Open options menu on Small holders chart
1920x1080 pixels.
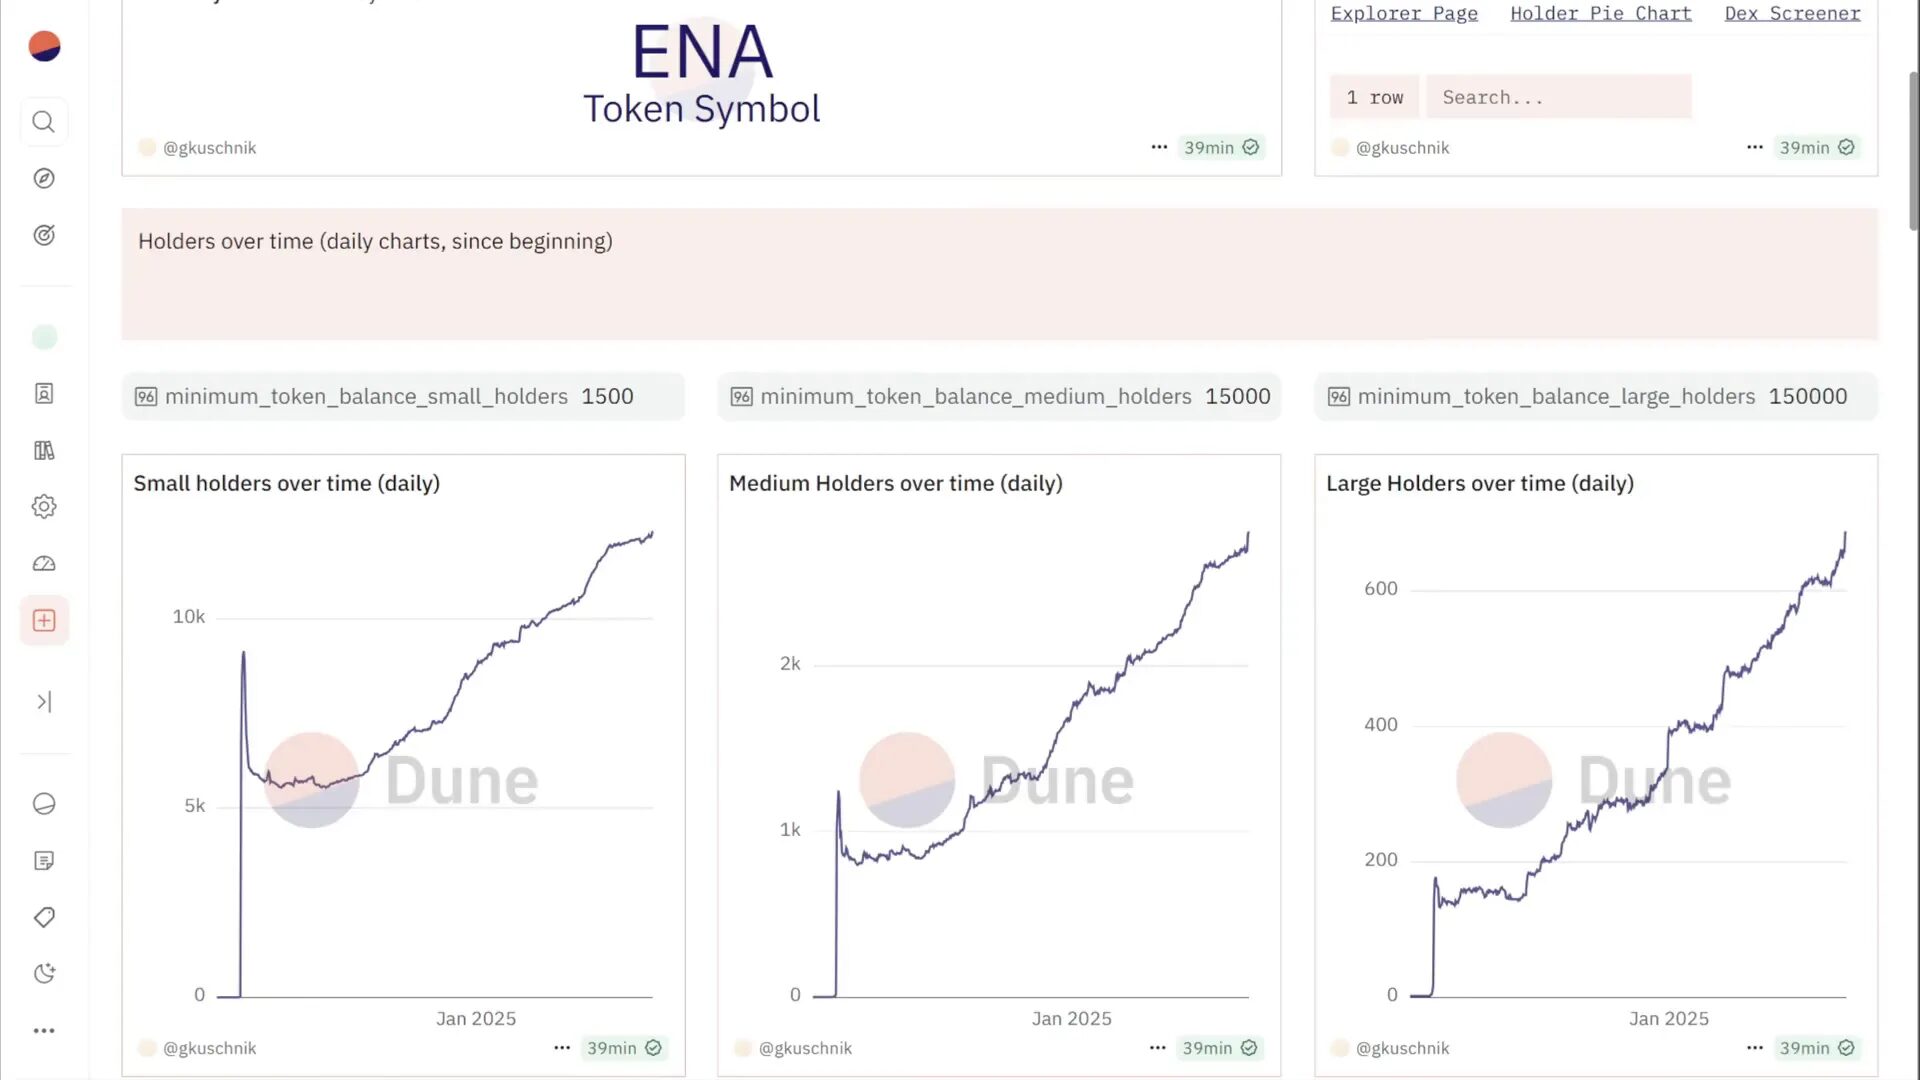pyautogui.click(x=561, y=1048)
